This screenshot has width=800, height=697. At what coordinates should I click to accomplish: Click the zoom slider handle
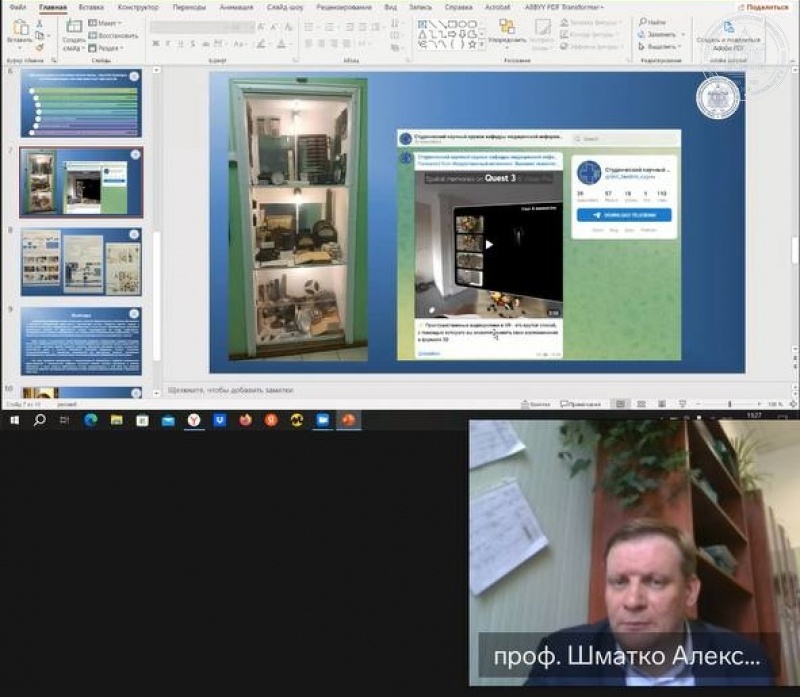pyautogui.click(x=730, y=404)
